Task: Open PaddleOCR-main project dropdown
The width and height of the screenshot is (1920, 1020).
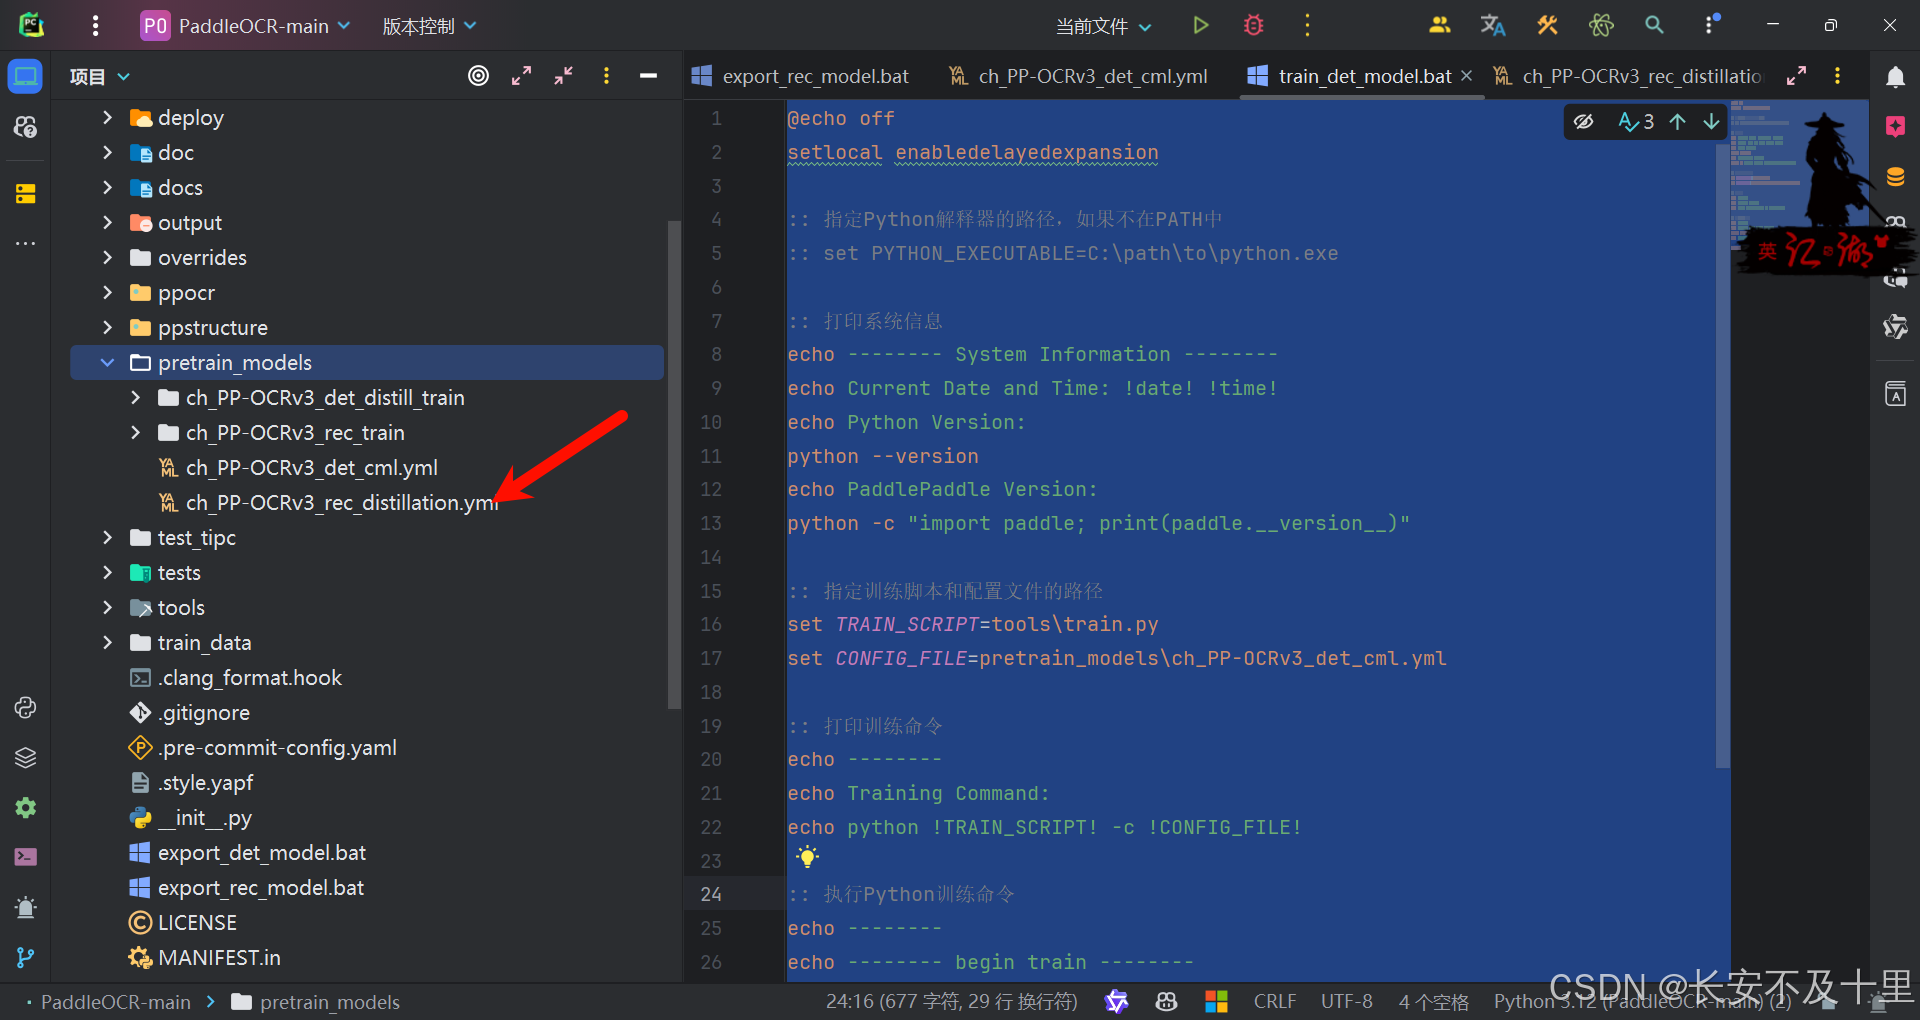Action: [246, 26]
